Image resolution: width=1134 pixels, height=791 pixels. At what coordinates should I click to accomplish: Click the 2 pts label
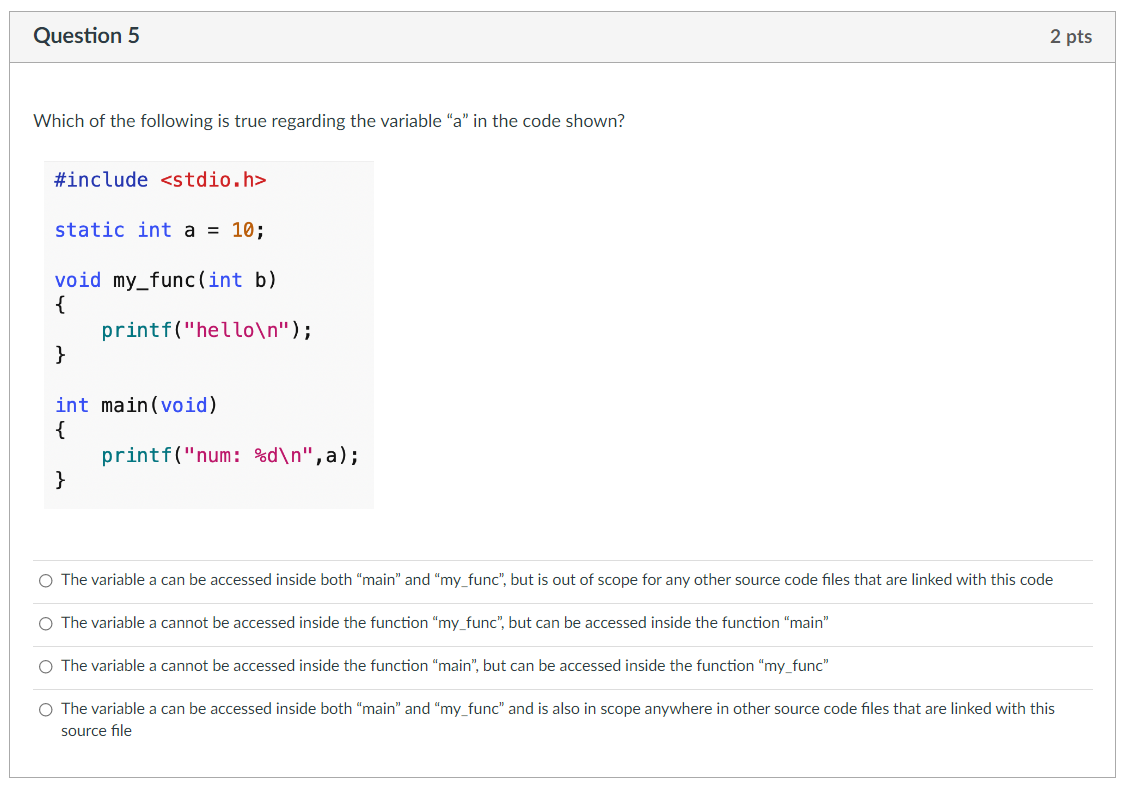click(1071, 35)
